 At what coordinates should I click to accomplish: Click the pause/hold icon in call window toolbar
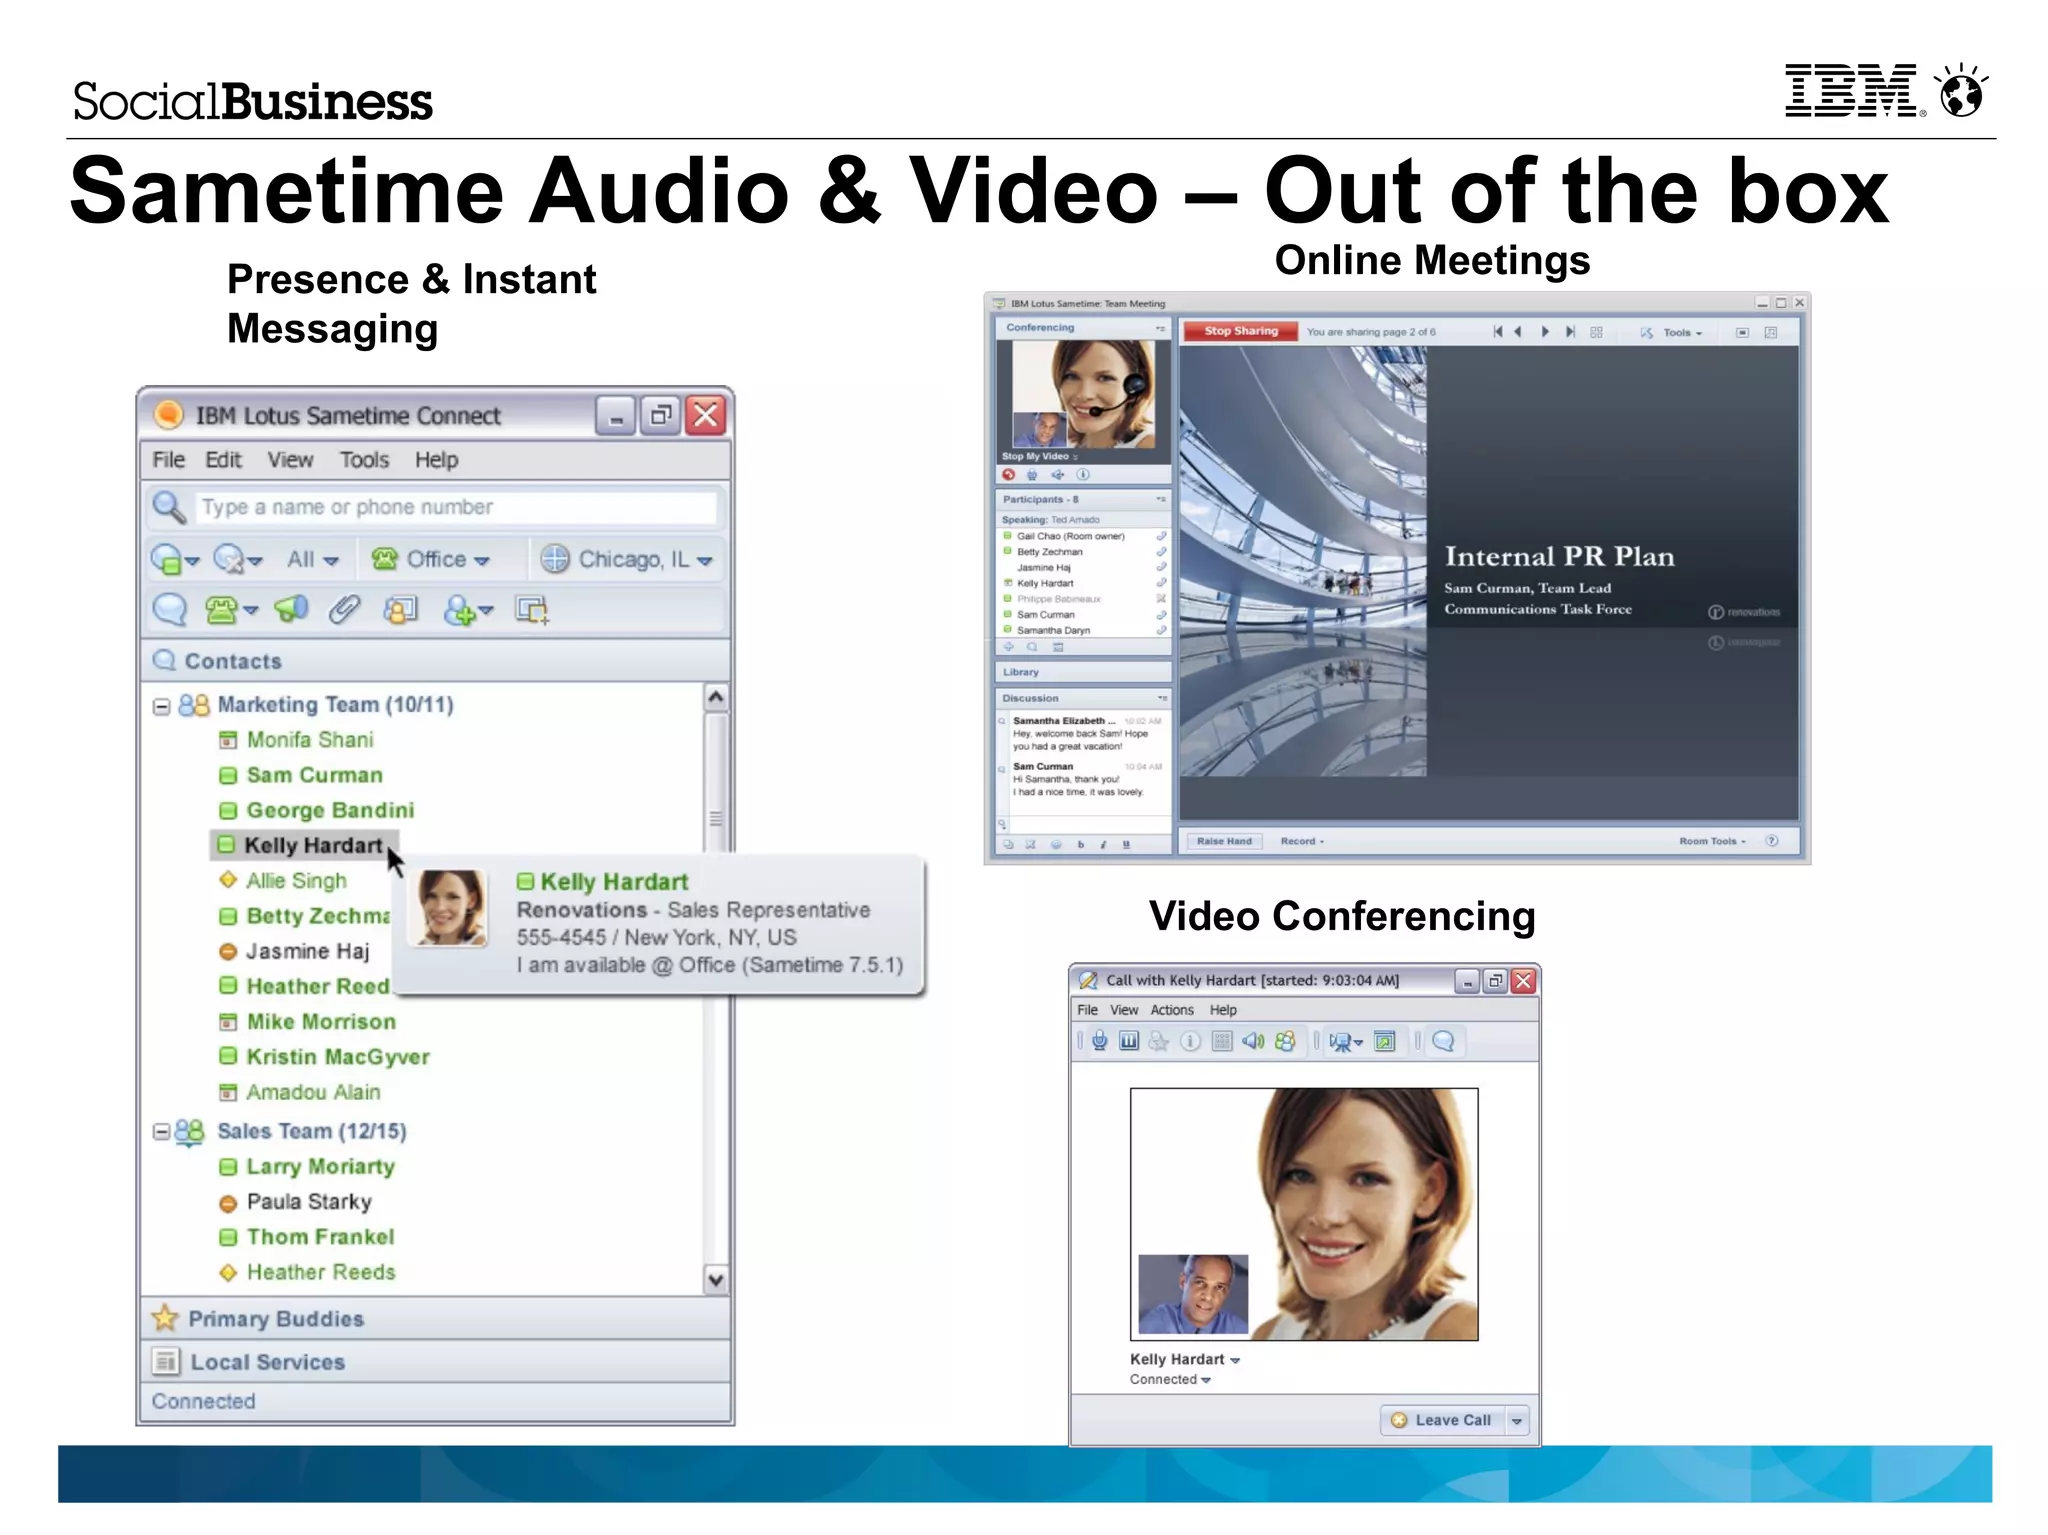tap(1129, 1041)
